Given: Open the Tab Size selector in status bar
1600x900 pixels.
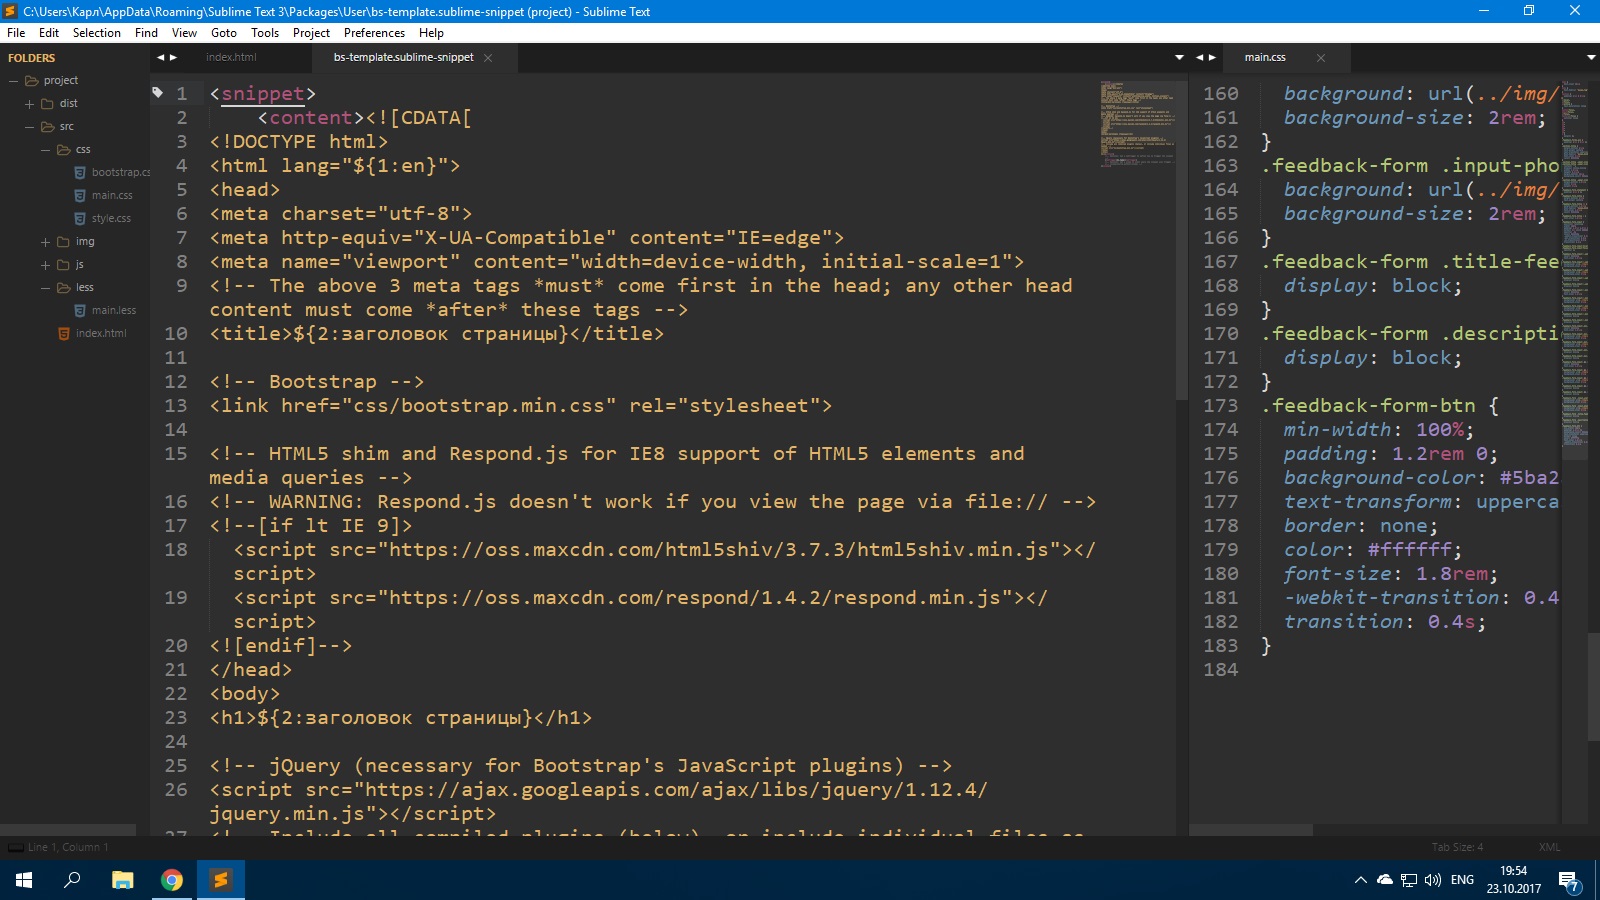Looking at the screenshot, I should pyautogui.click(x=1457, y=848).
